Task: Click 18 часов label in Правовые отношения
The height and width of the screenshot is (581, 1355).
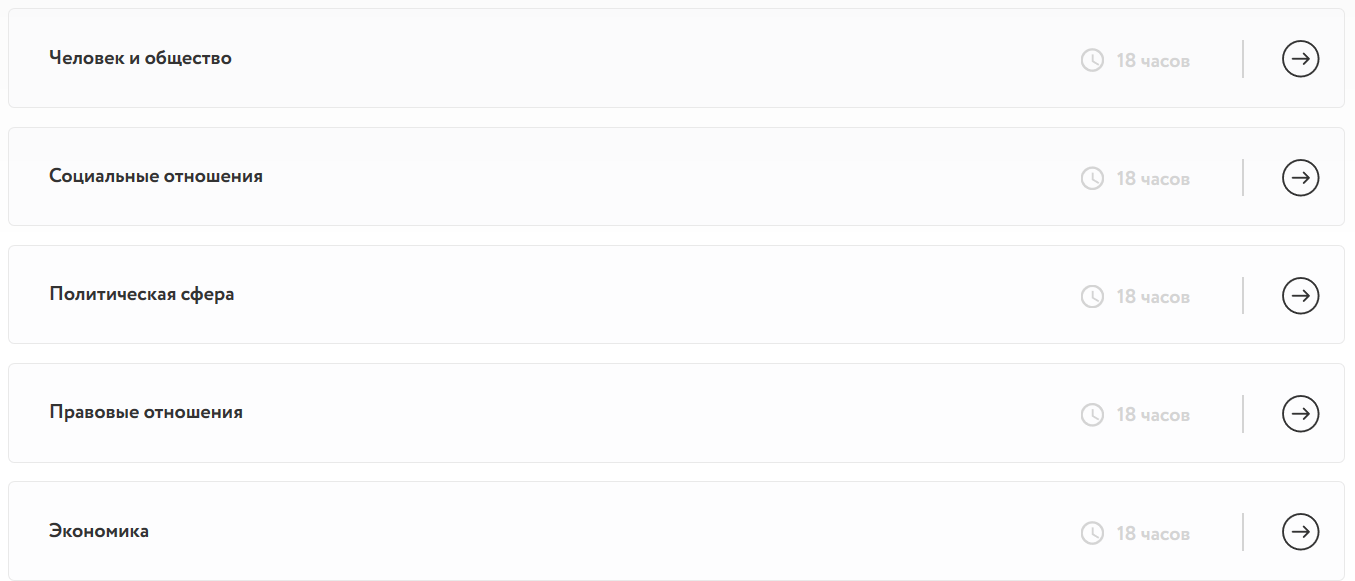Action: click(x=1153, y=414)
